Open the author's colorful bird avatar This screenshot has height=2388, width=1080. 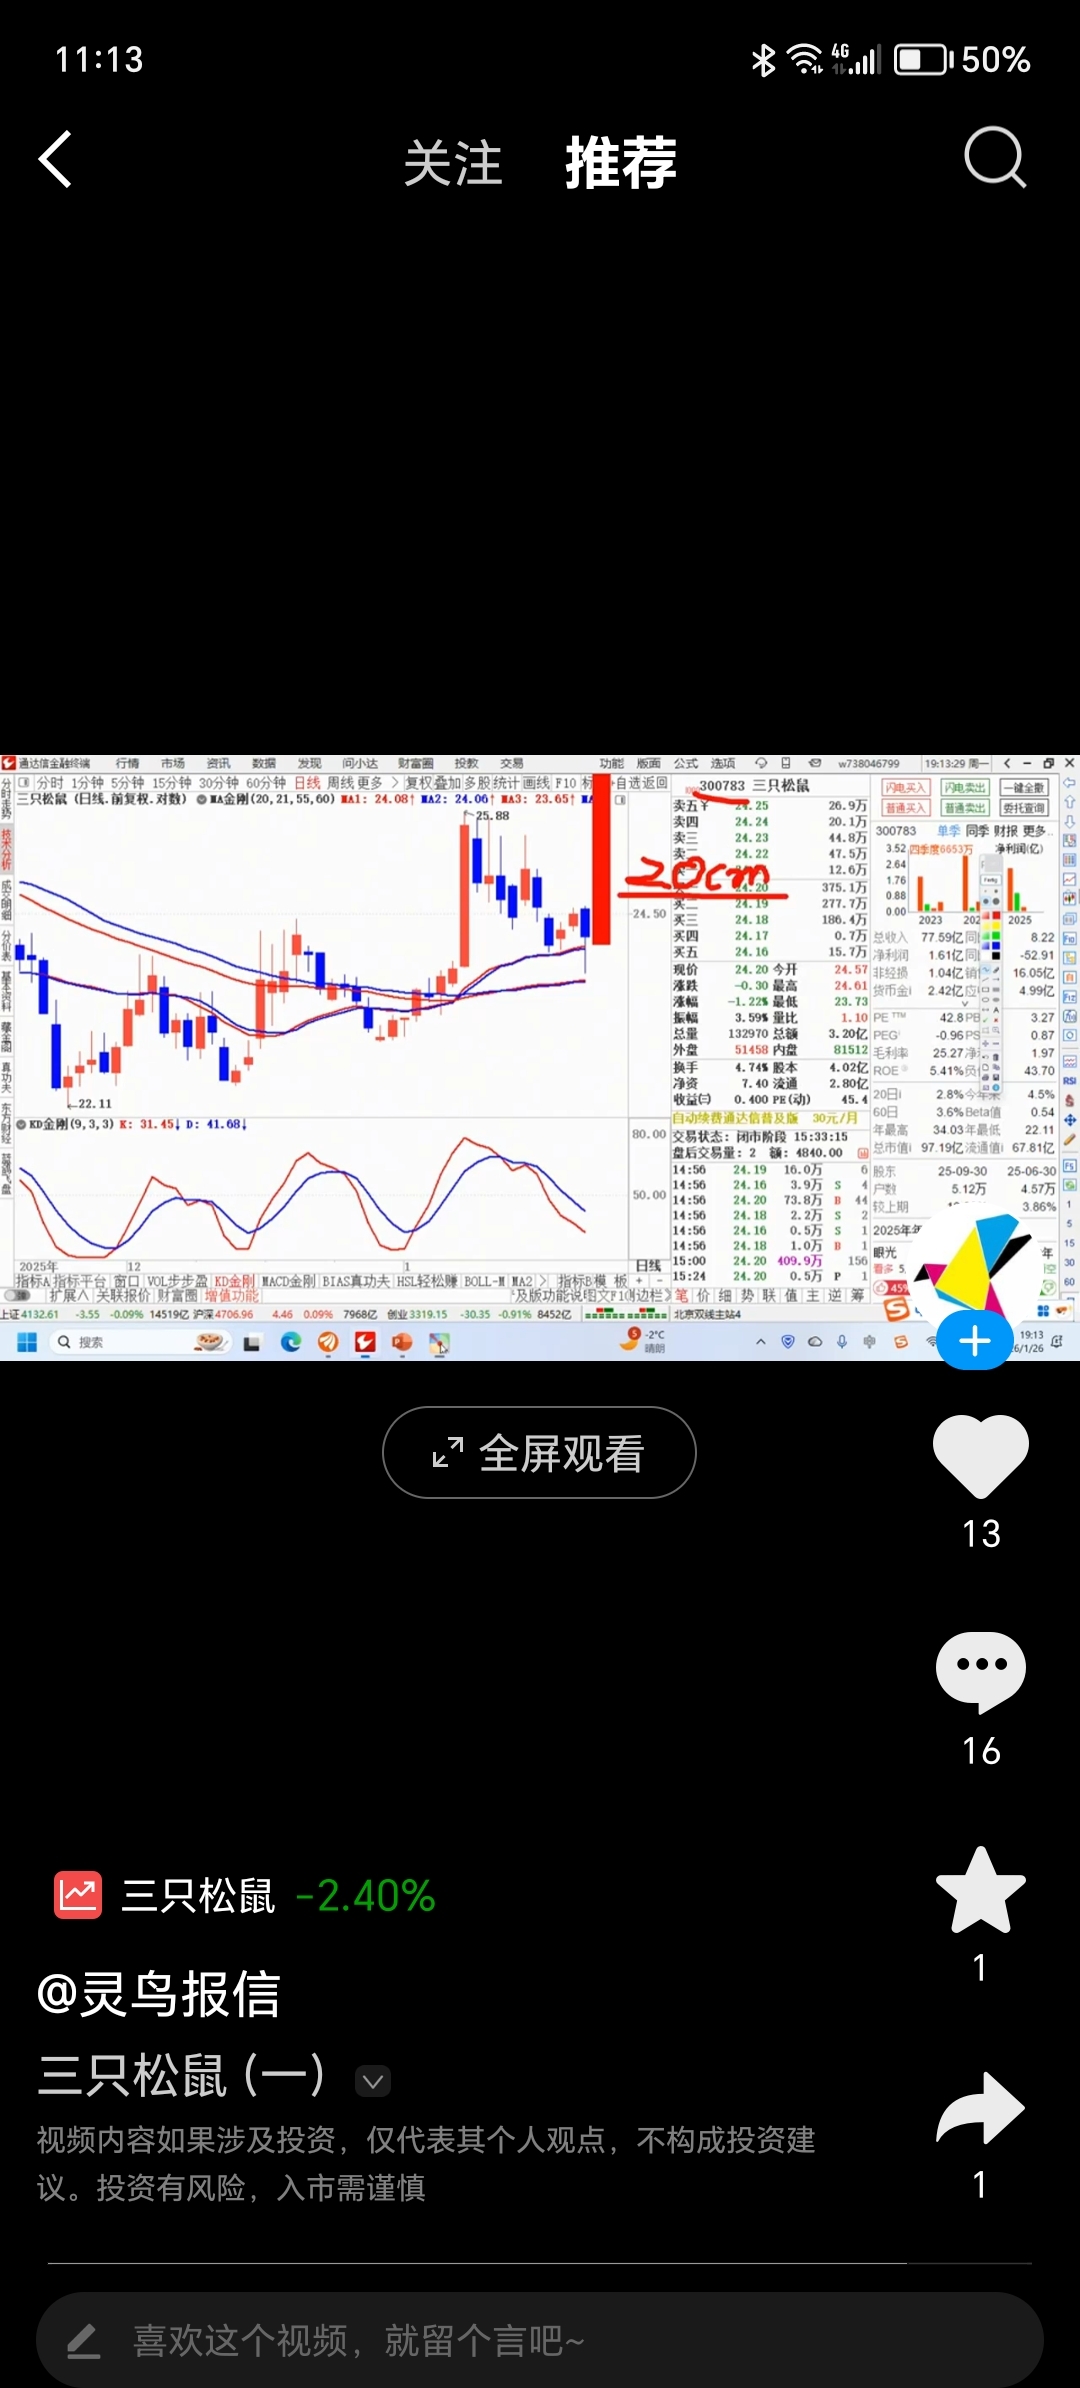pos(976,1265)
